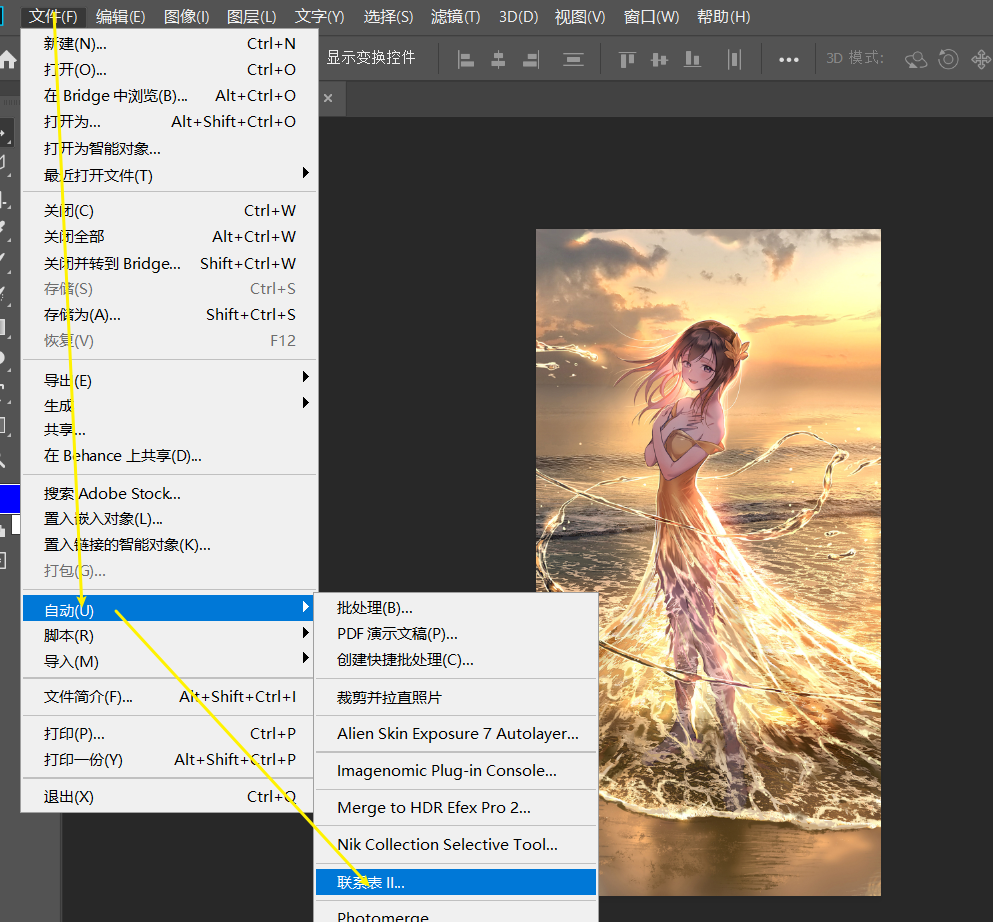Open the 窗口(W) menu
This screenshot has width=993, height=922.
point(651,16)
